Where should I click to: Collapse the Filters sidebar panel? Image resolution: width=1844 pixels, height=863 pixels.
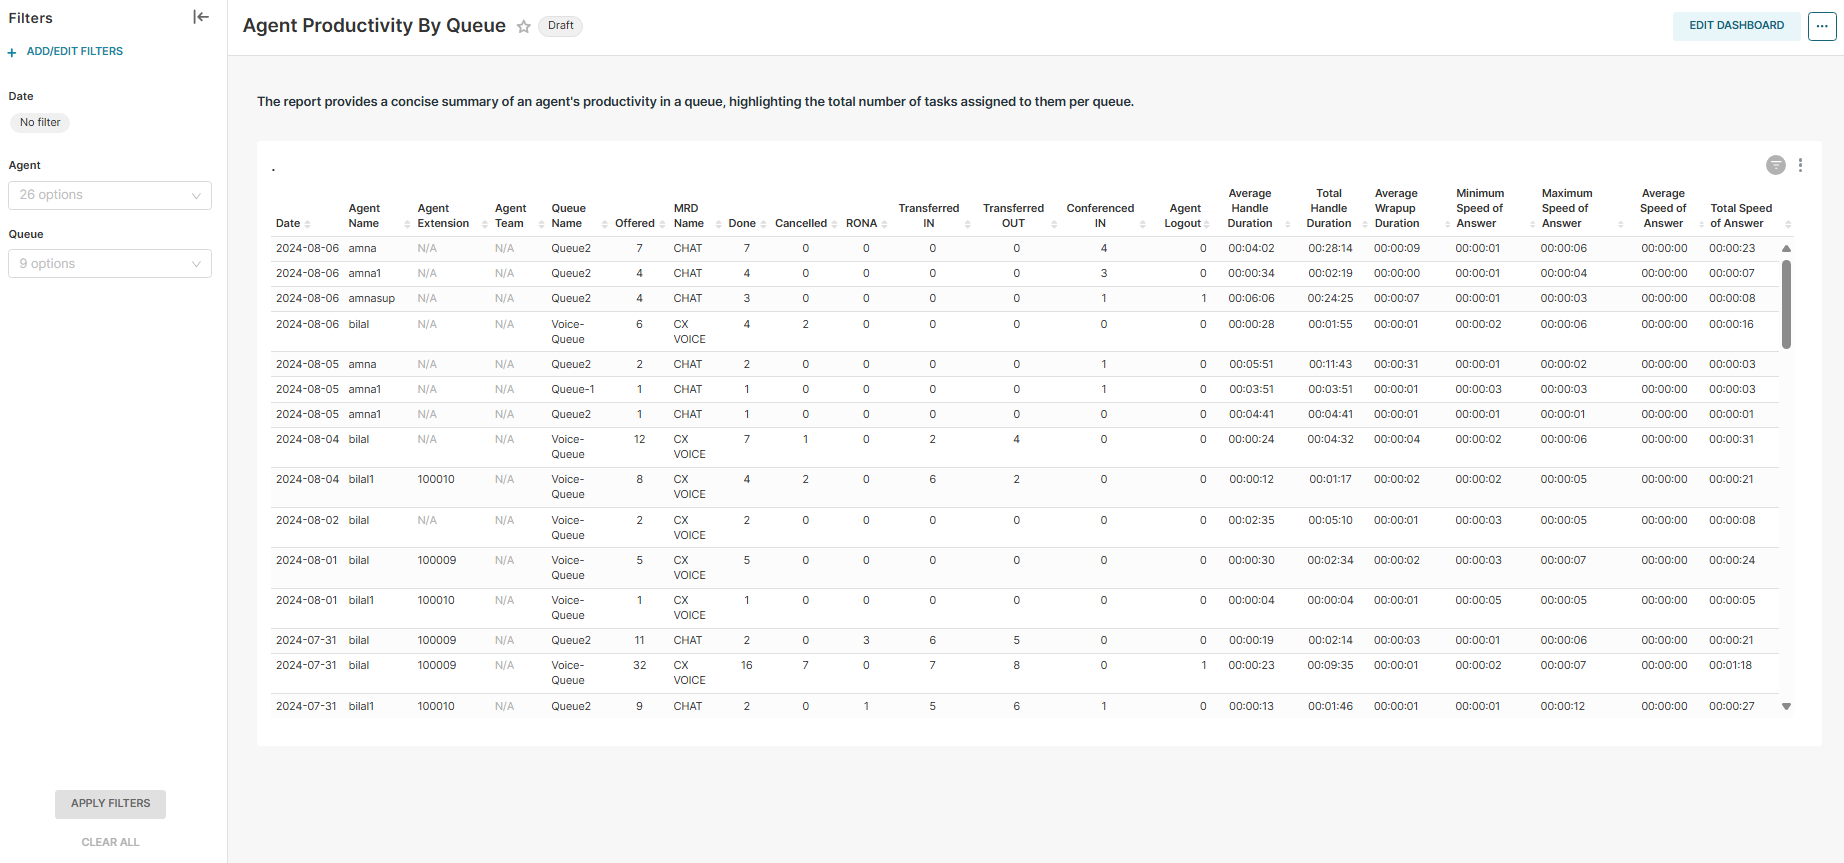[x=201, y=17]
